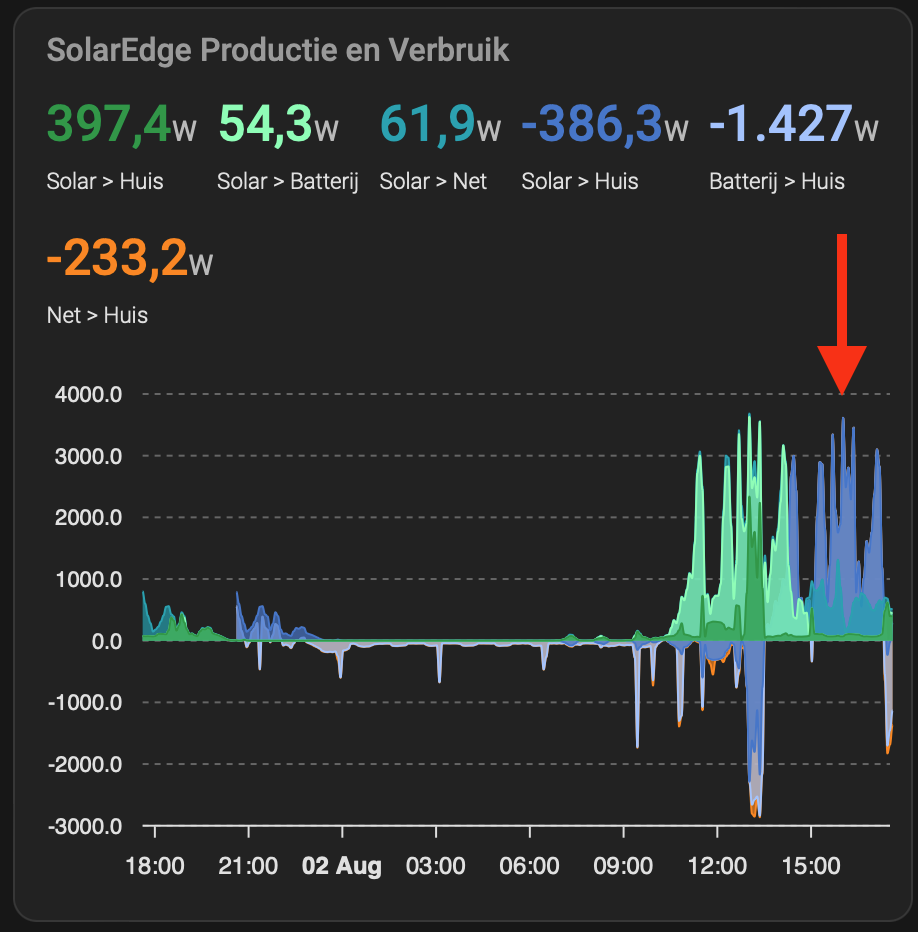Click the -1000.0 y-axis label

pos(85,703)
